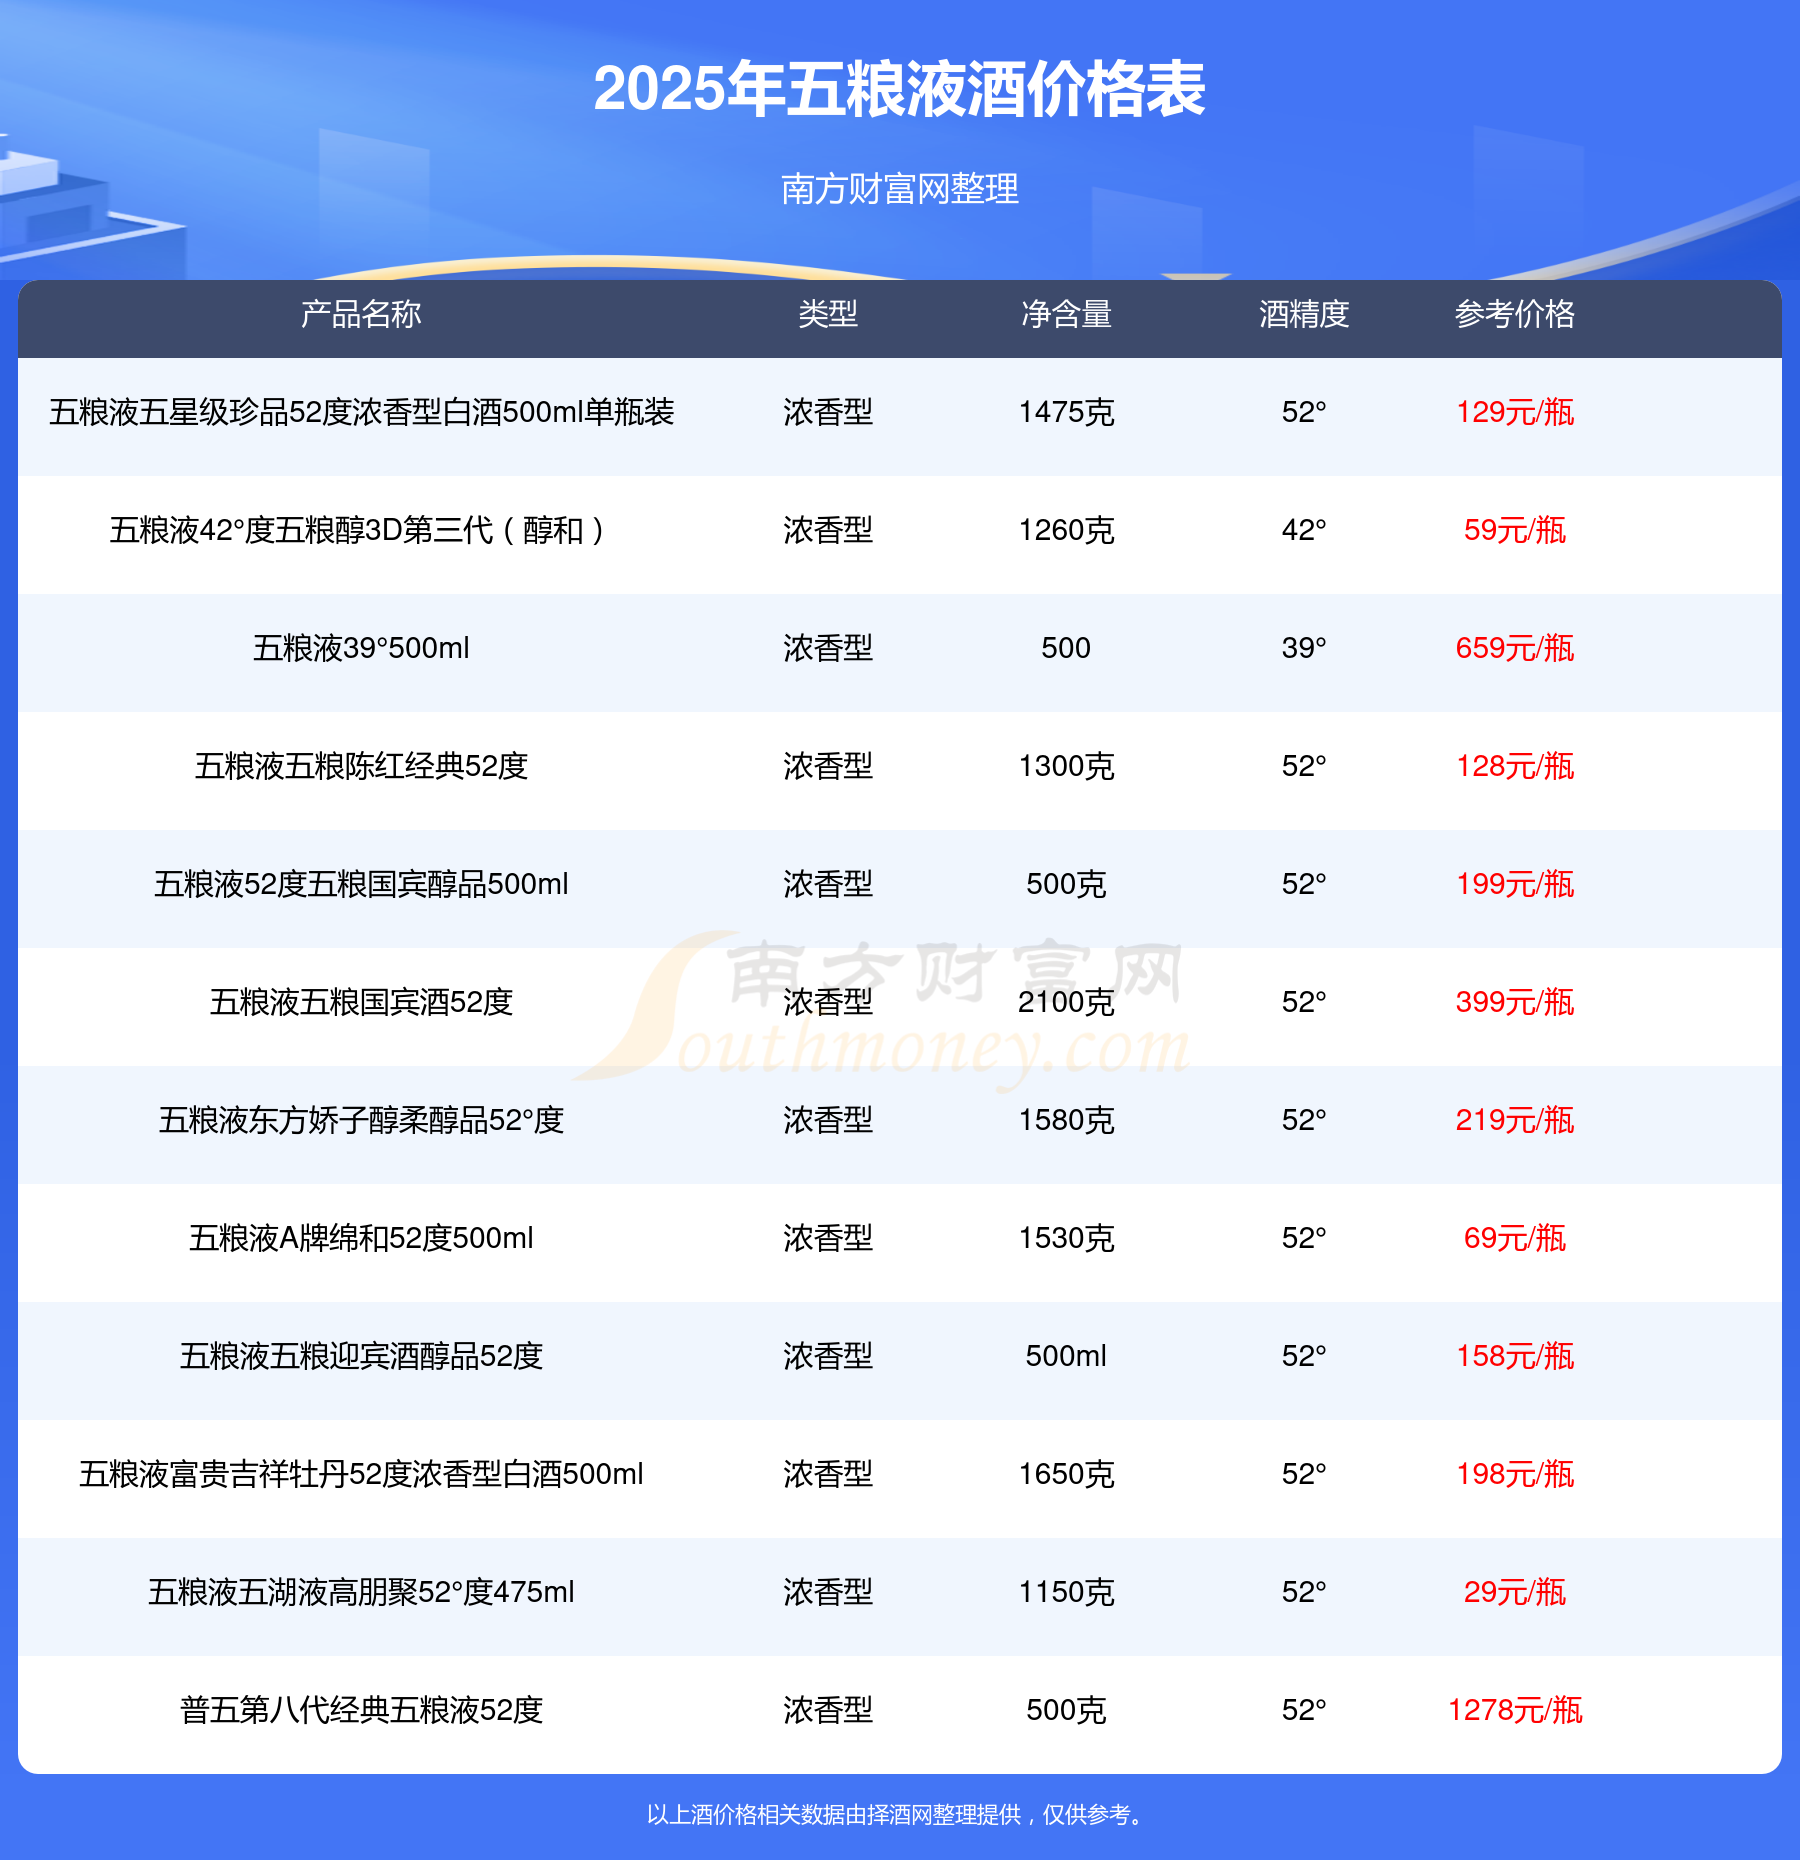Select product 五粮液五粮陈红经典52度
The width and height of the screenshot is (1800, 1860).
pos(361,766)
